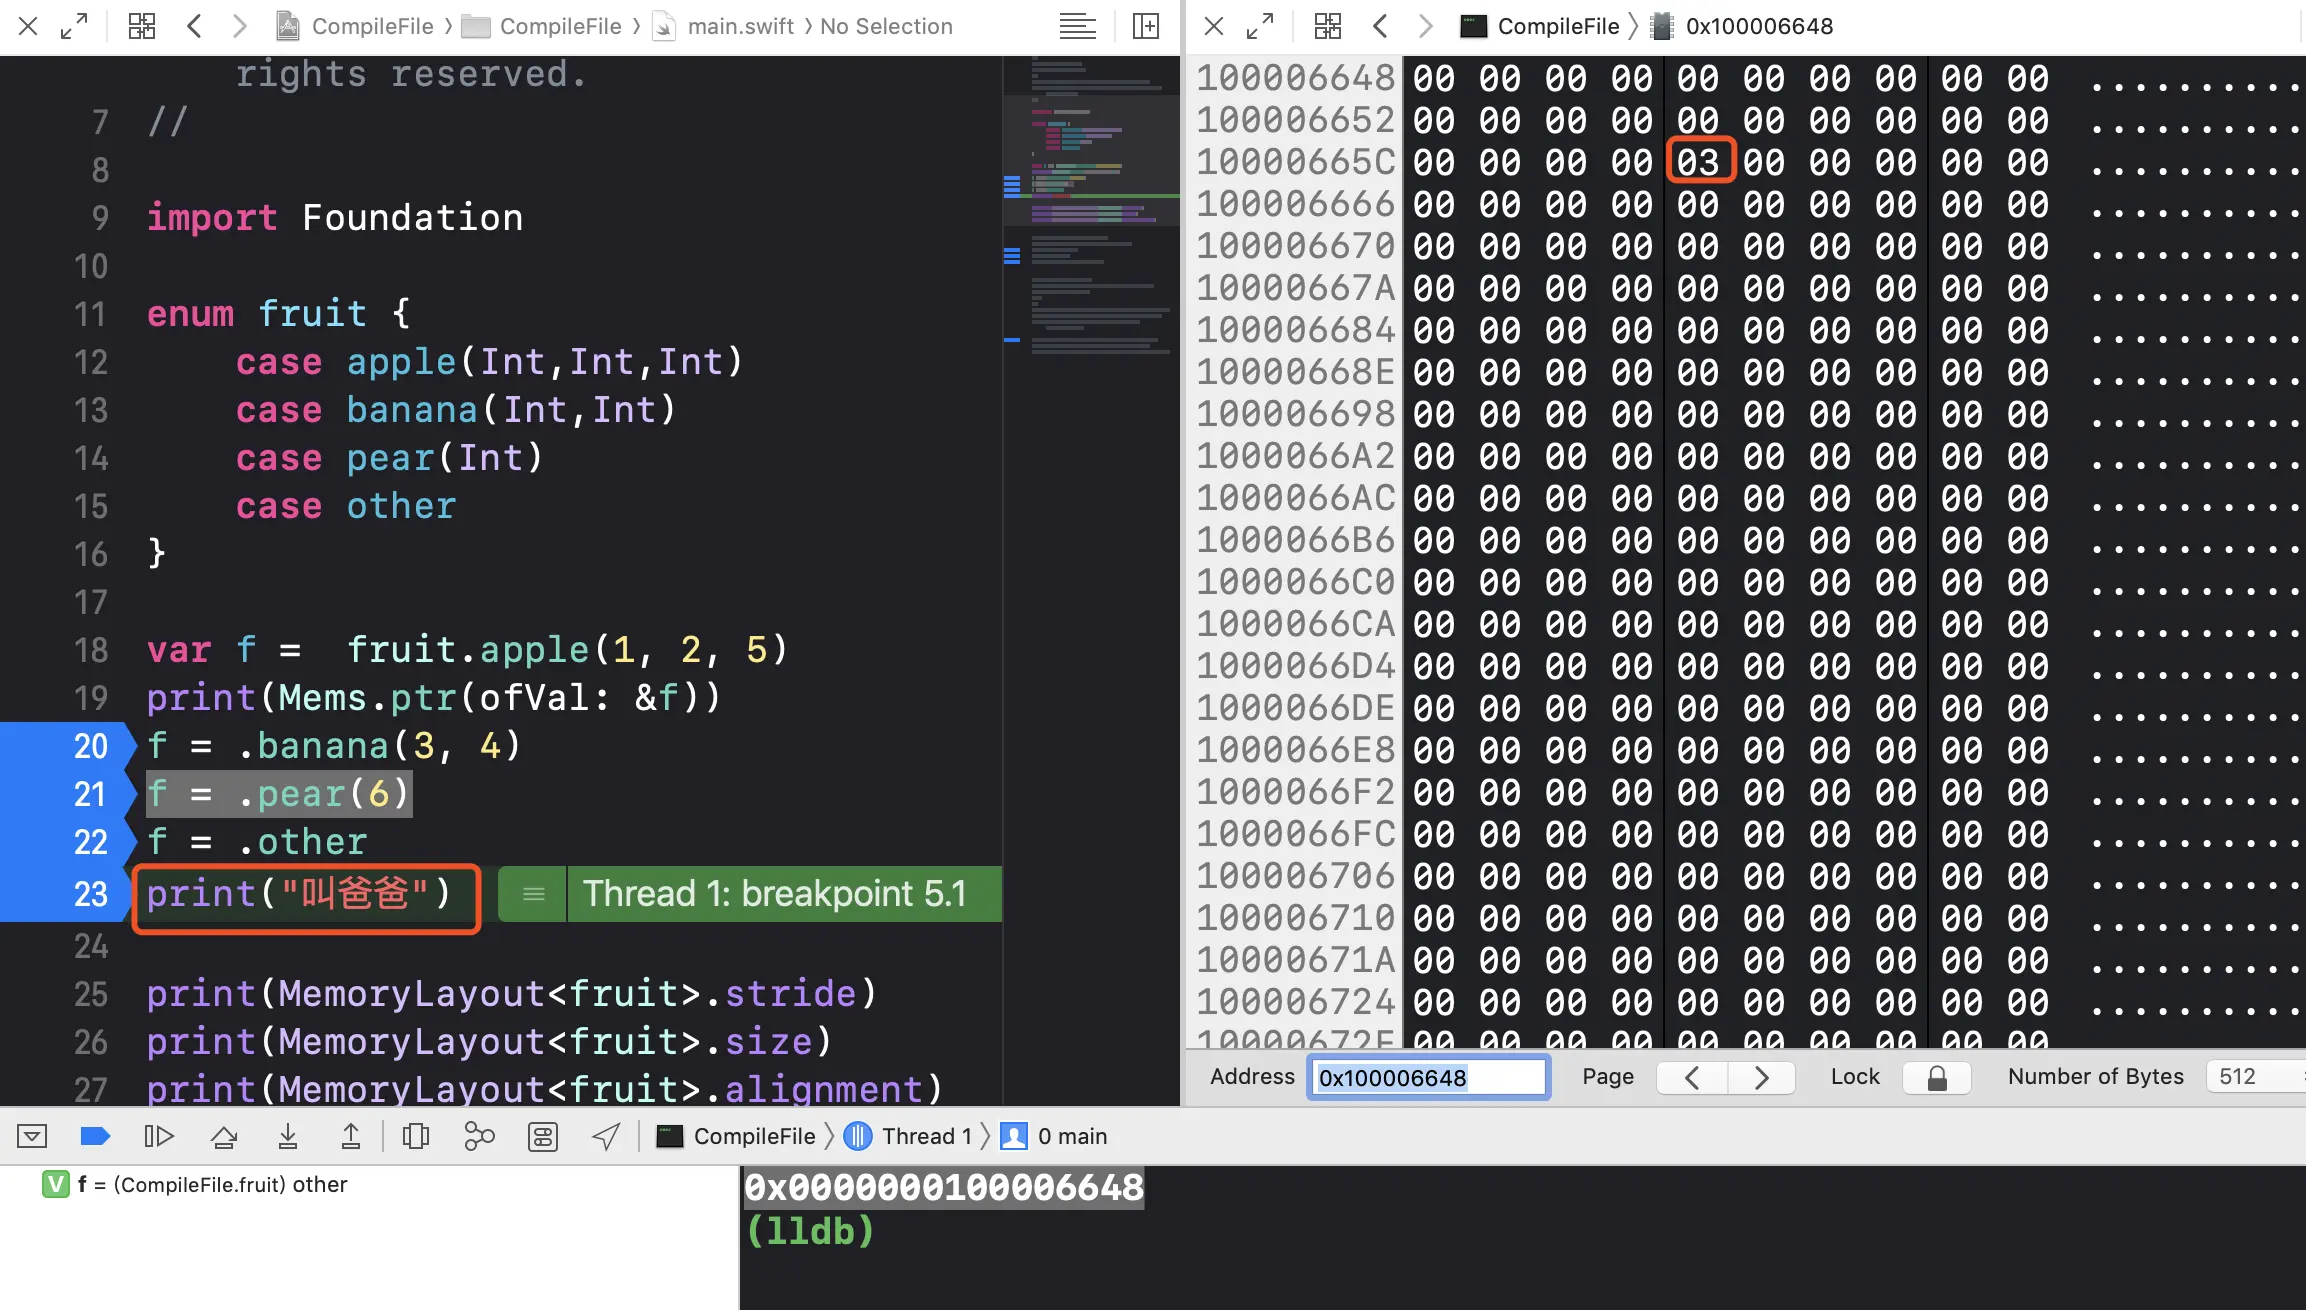Viewport: 2306px width, 1310px height.
Task: Click 0x100006648 item in right jump bar
Action: pos(1758,26)
